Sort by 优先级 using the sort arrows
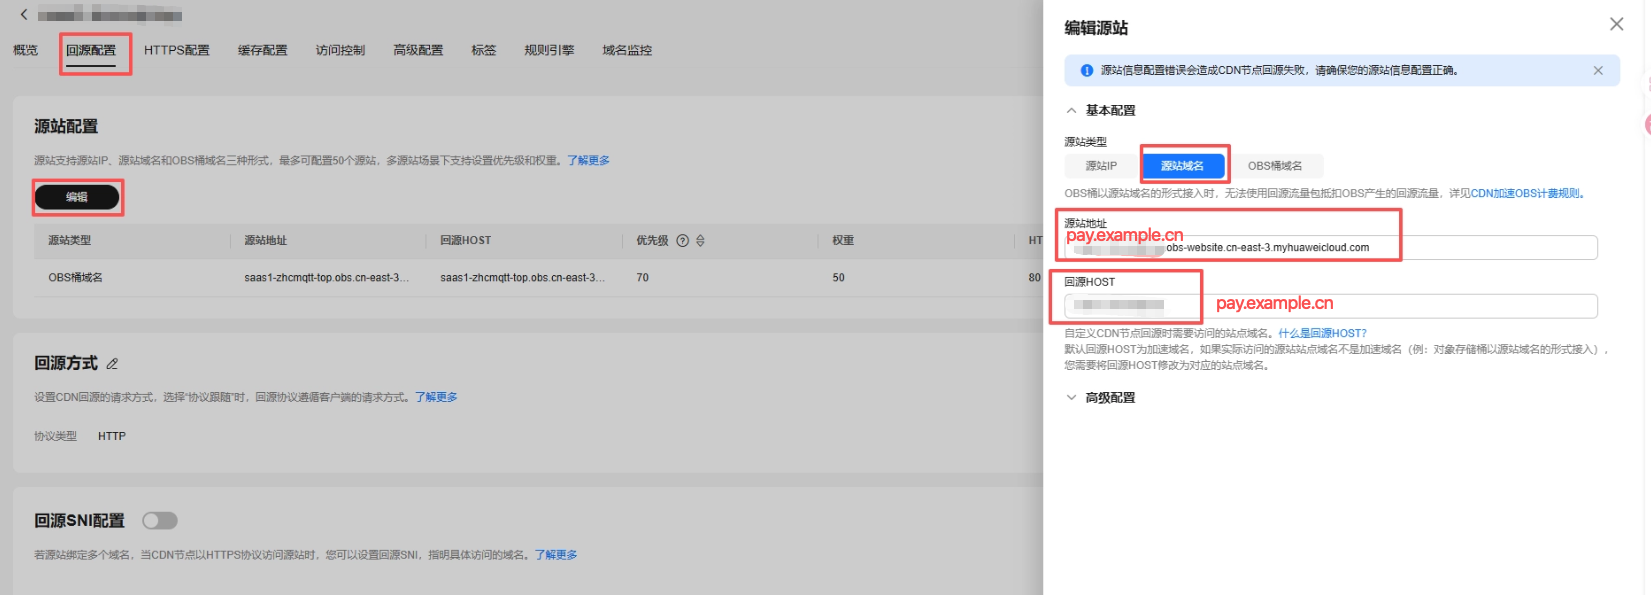Screen dimensions: 1651x595 700,240
